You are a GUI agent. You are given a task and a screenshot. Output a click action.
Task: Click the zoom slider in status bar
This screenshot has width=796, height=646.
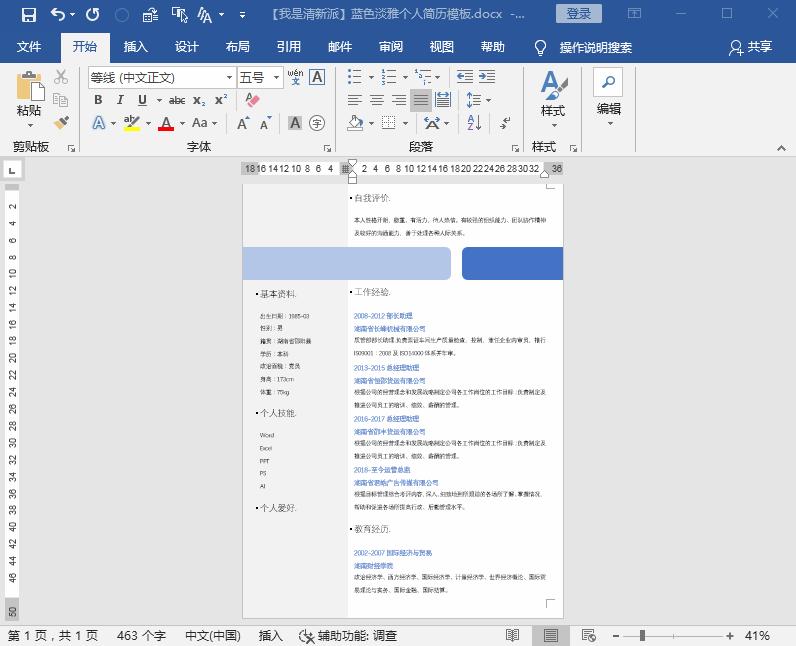(x=642, y=636)
